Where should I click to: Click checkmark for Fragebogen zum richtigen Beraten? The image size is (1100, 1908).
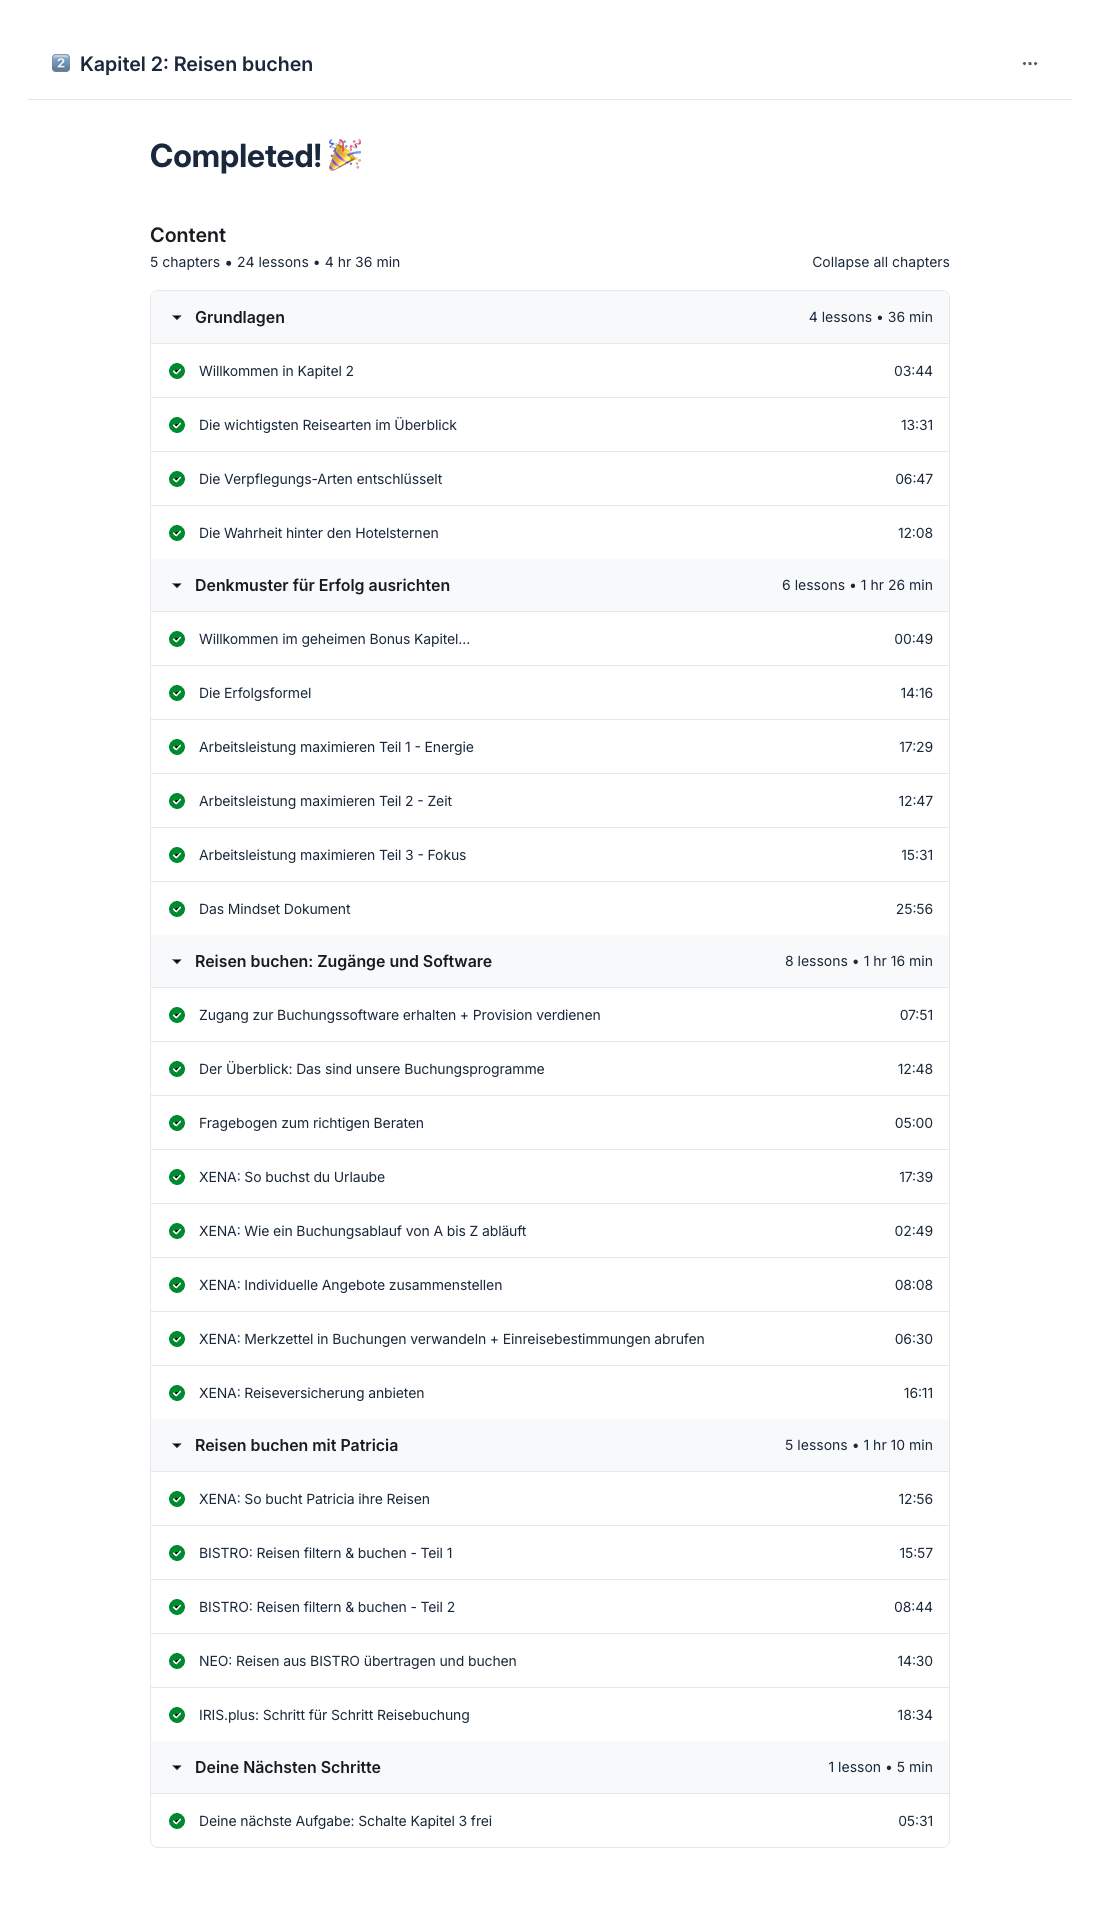tap(177, 1123)
